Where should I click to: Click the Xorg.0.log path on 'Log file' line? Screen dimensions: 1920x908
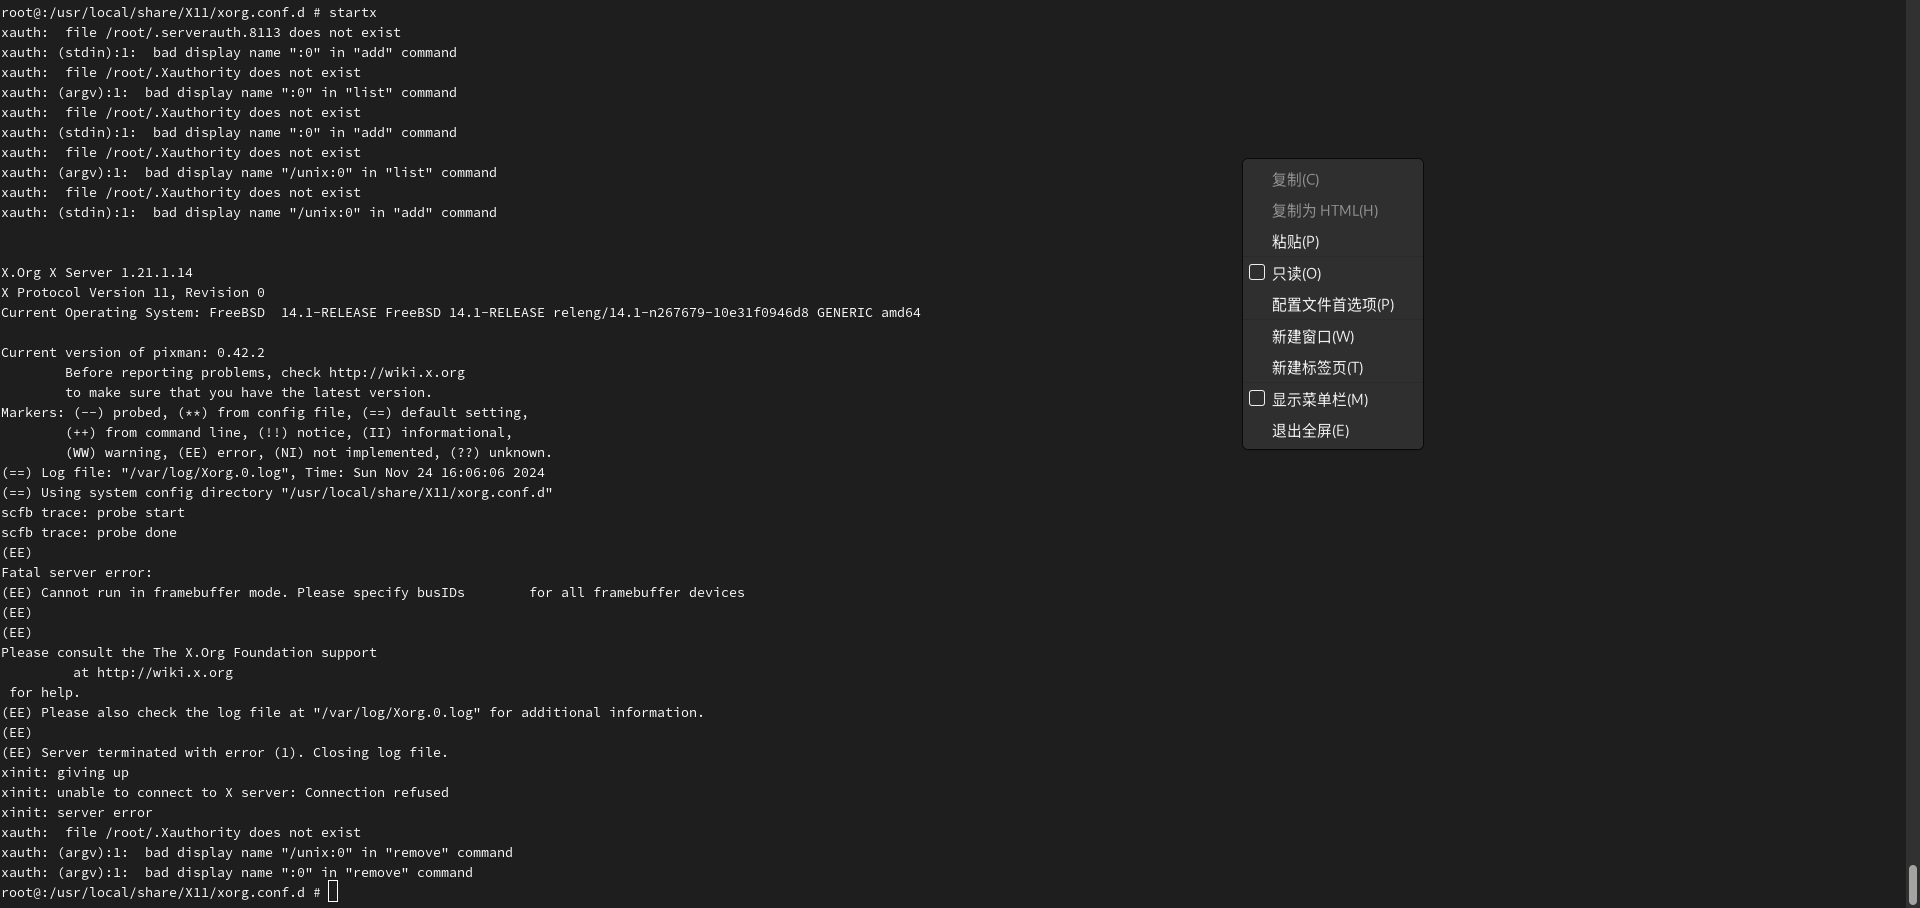tap(208, 473)
